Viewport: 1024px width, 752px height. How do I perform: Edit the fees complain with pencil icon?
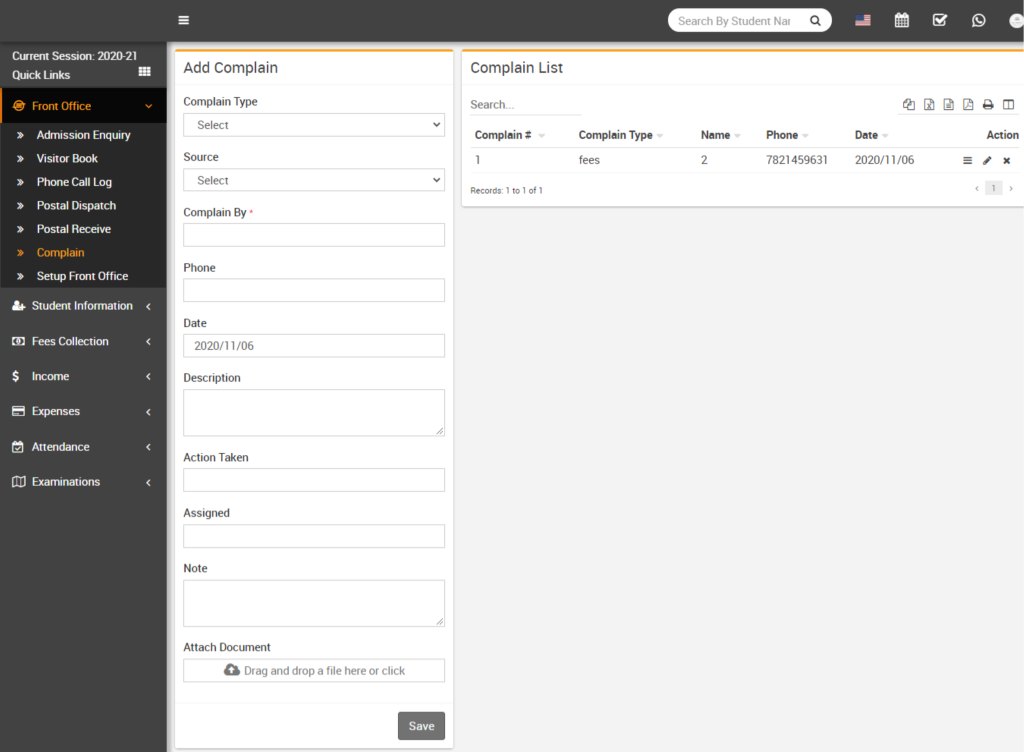987,160
